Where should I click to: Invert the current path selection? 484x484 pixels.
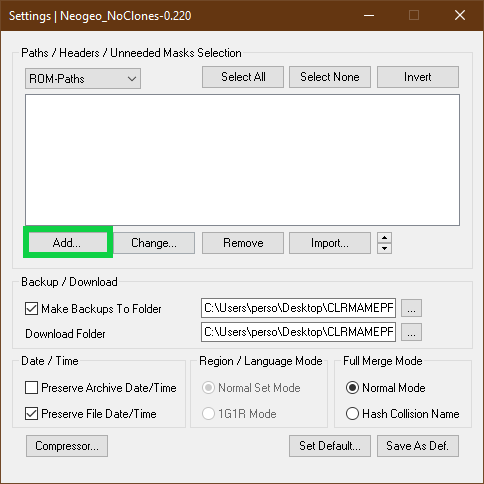click(x=418, y=77)
